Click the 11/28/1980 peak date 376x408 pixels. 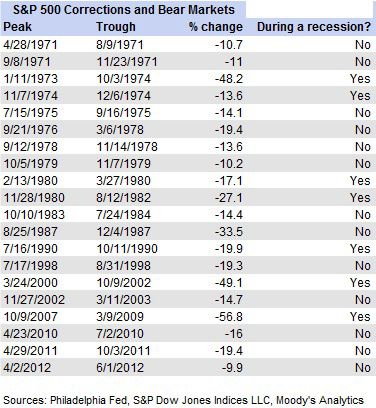(x=34, y=198)
